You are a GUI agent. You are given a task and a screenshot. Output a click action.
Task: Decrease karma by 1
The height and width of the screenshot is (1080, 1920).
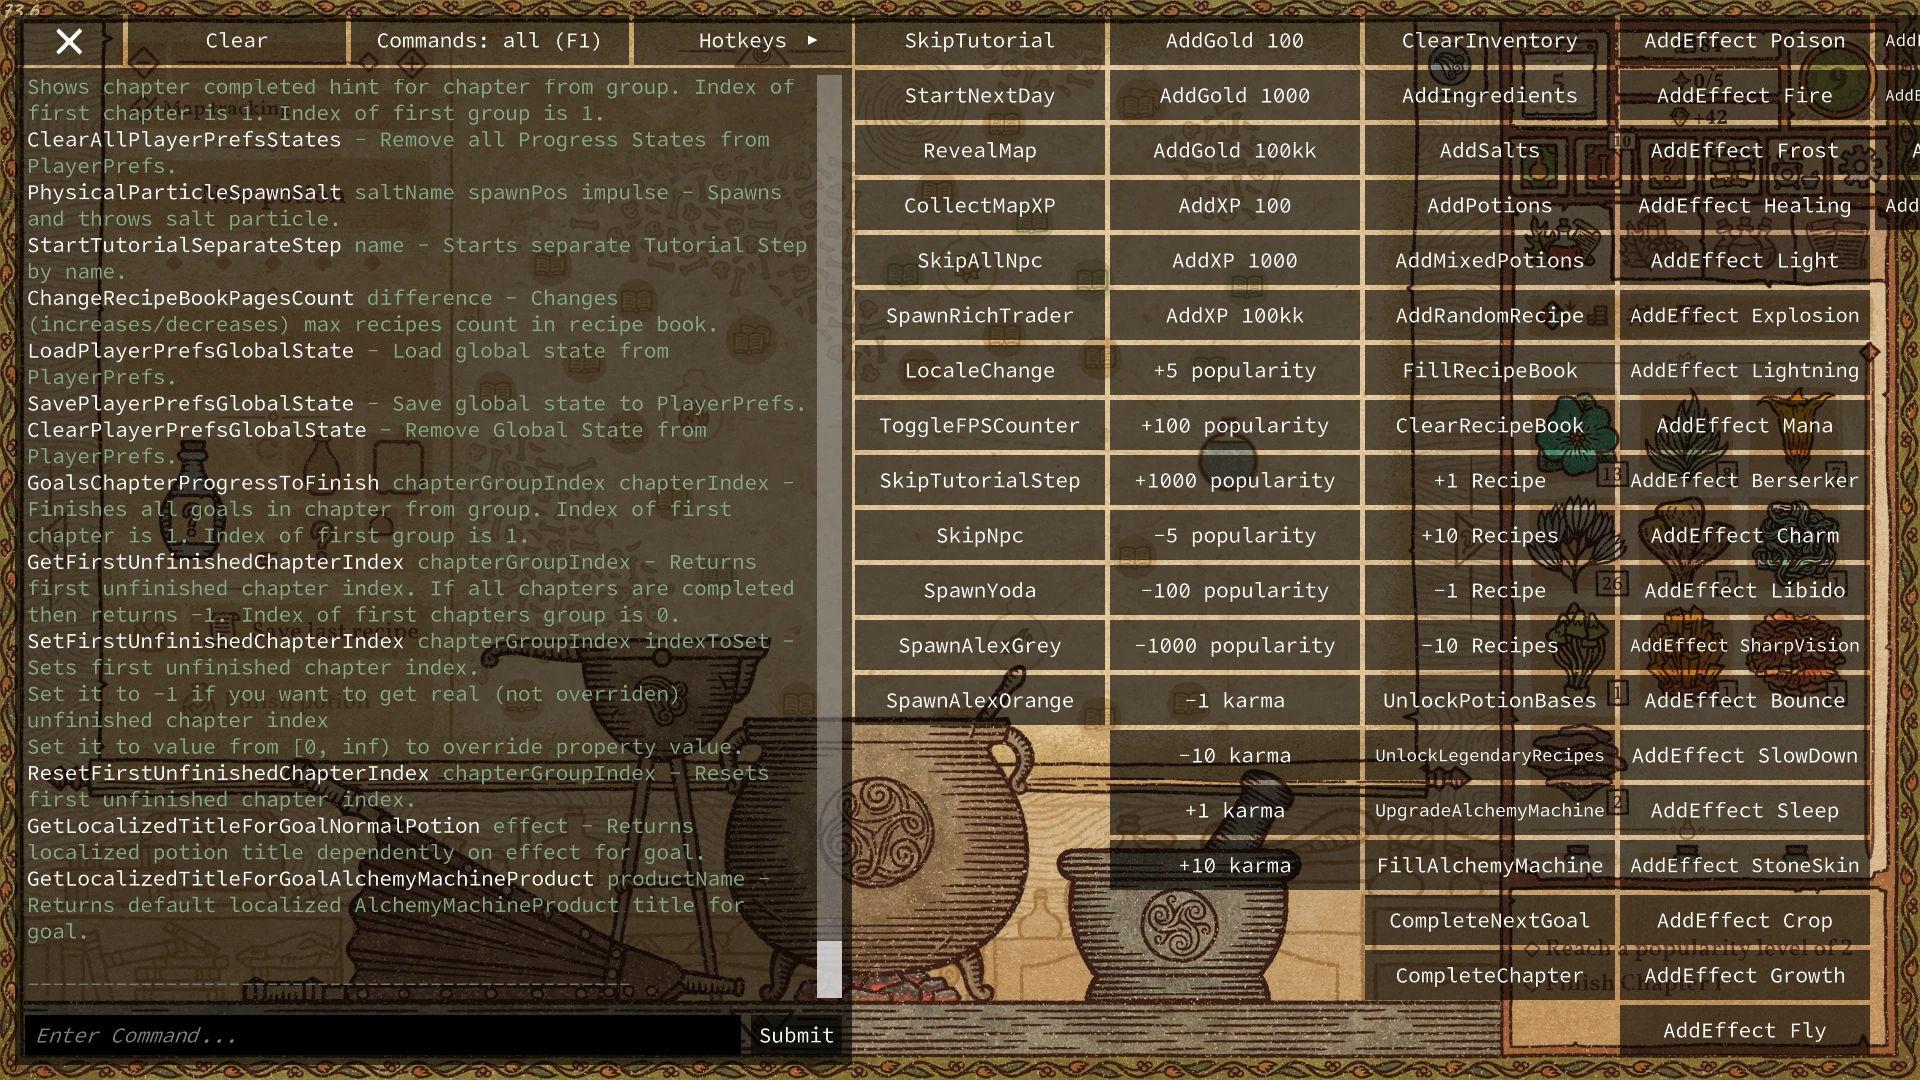(x=1234, y=700)
